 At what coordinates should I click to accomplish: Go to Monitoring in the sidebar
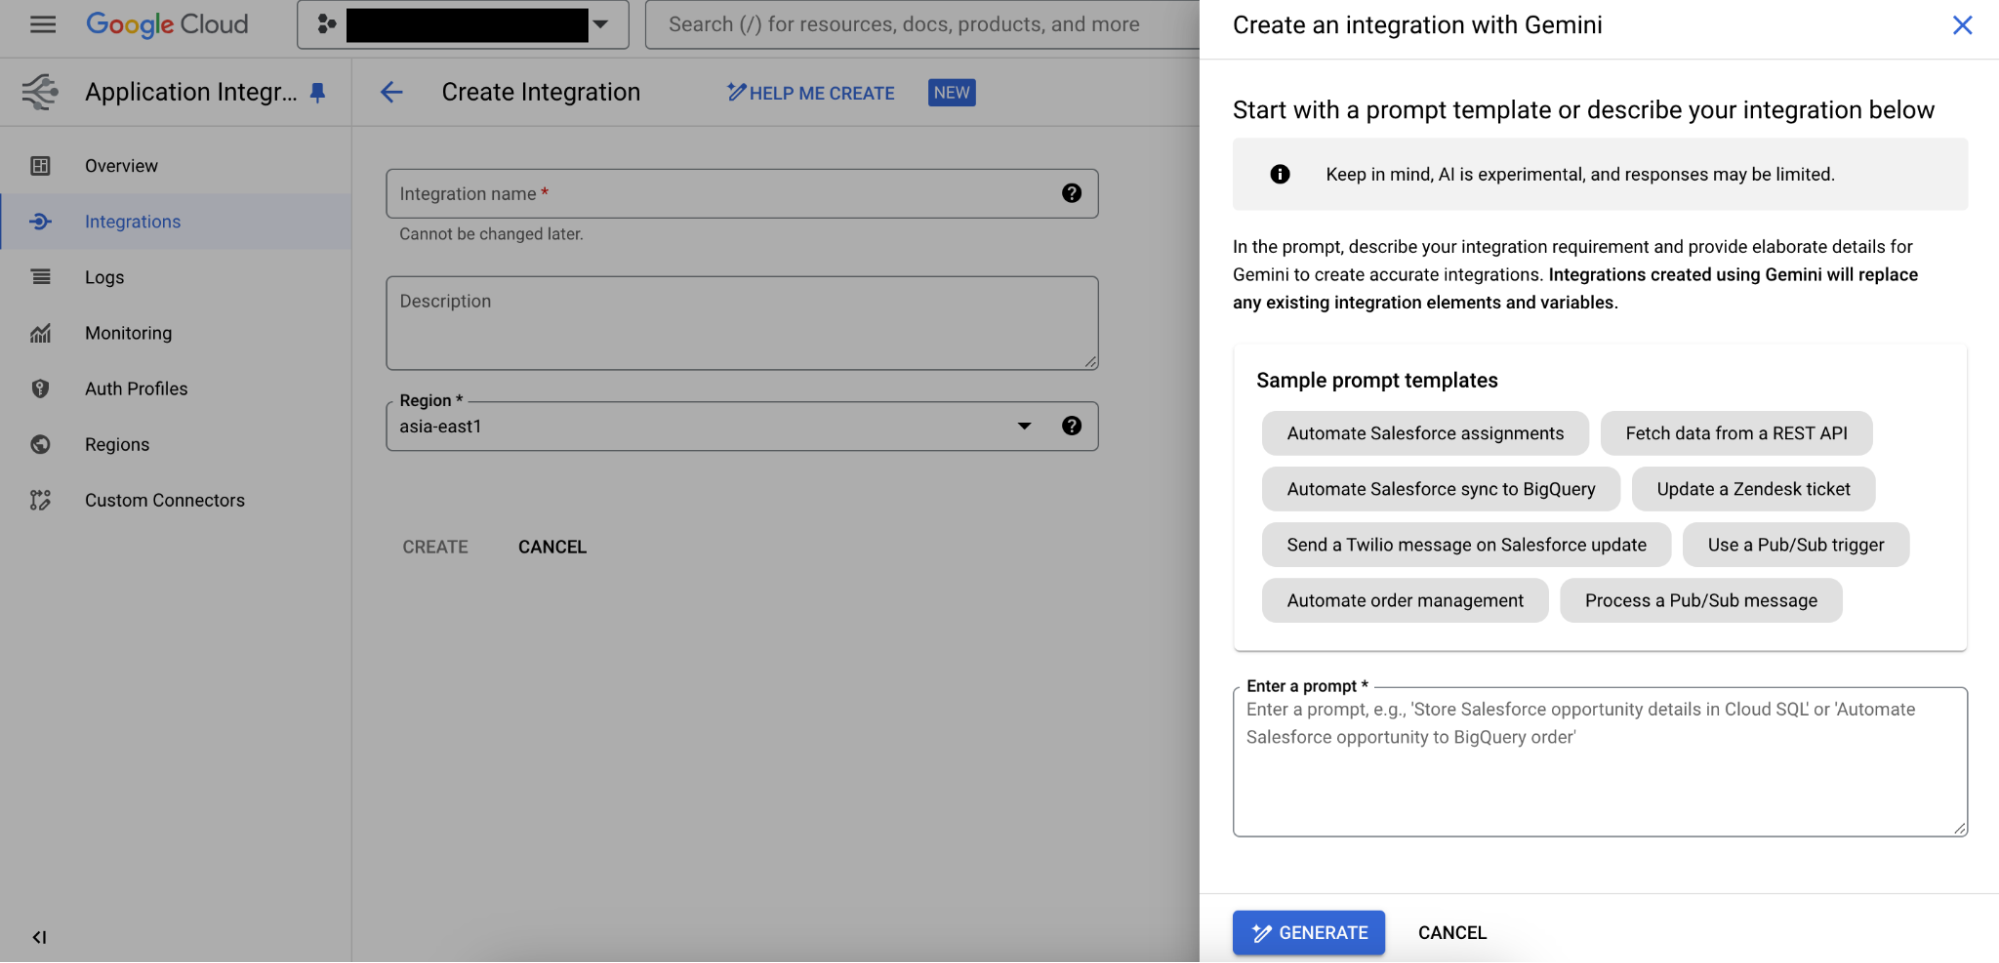[128, 333]
